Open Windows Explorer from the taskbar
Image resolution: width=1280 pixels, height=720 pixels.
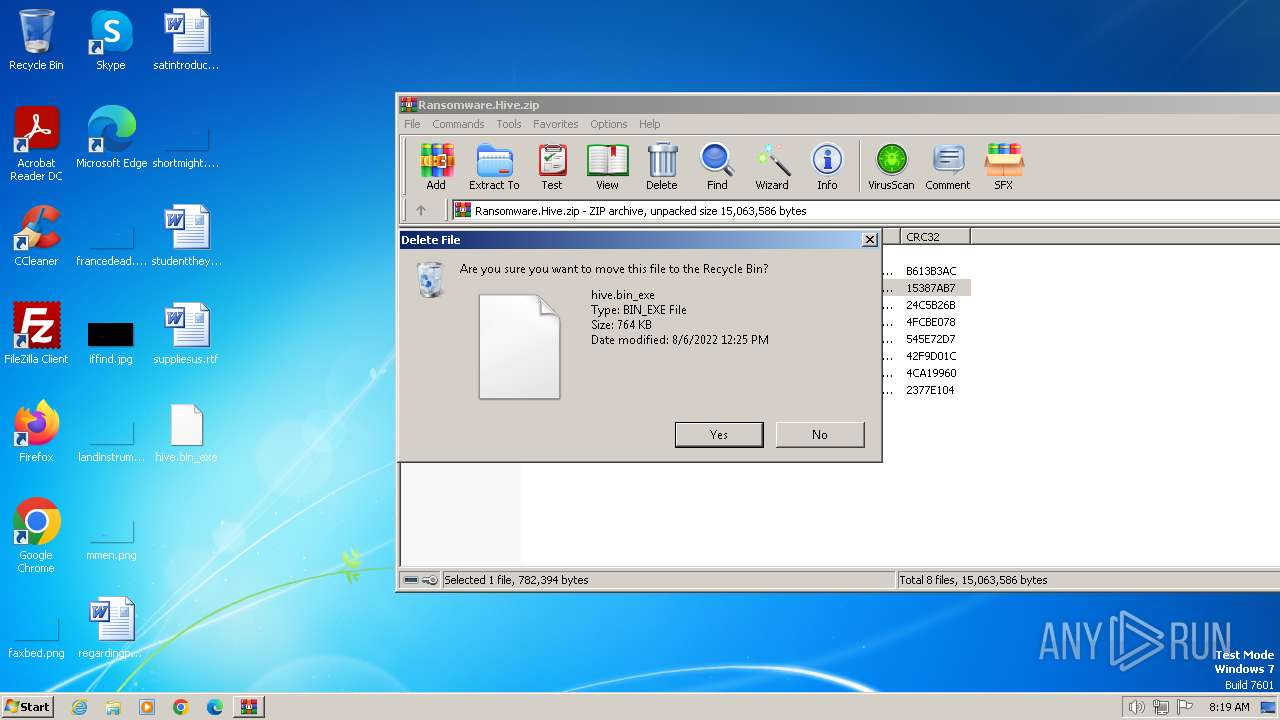pos(113,707)
